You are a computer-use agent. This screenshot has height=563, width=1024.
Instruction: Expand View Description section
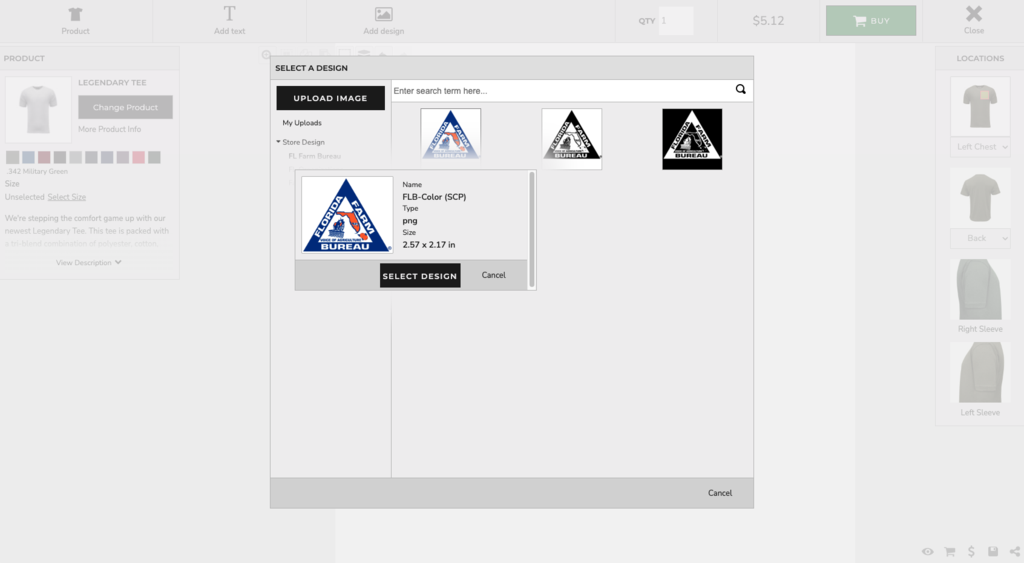[x=89, y=263]
